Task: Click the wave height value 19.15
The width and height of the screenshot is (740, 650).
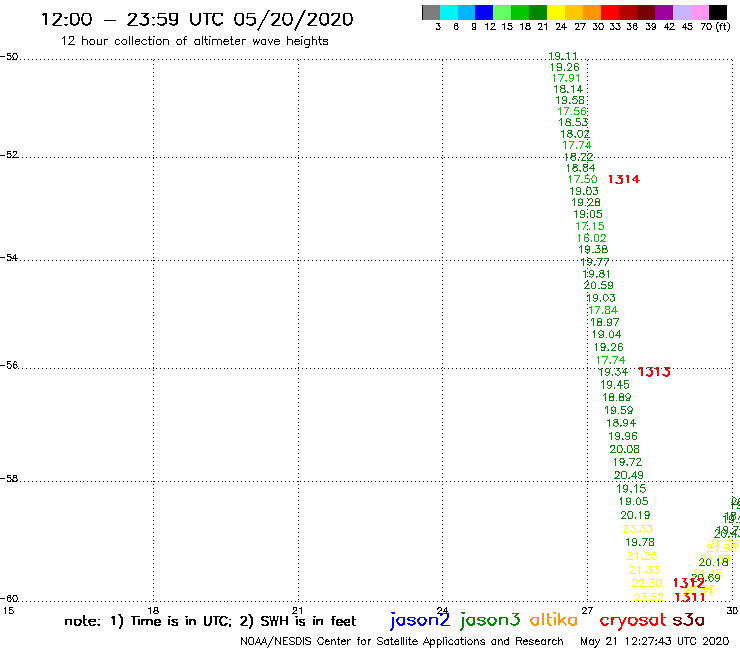Action: tap(631, 489)
